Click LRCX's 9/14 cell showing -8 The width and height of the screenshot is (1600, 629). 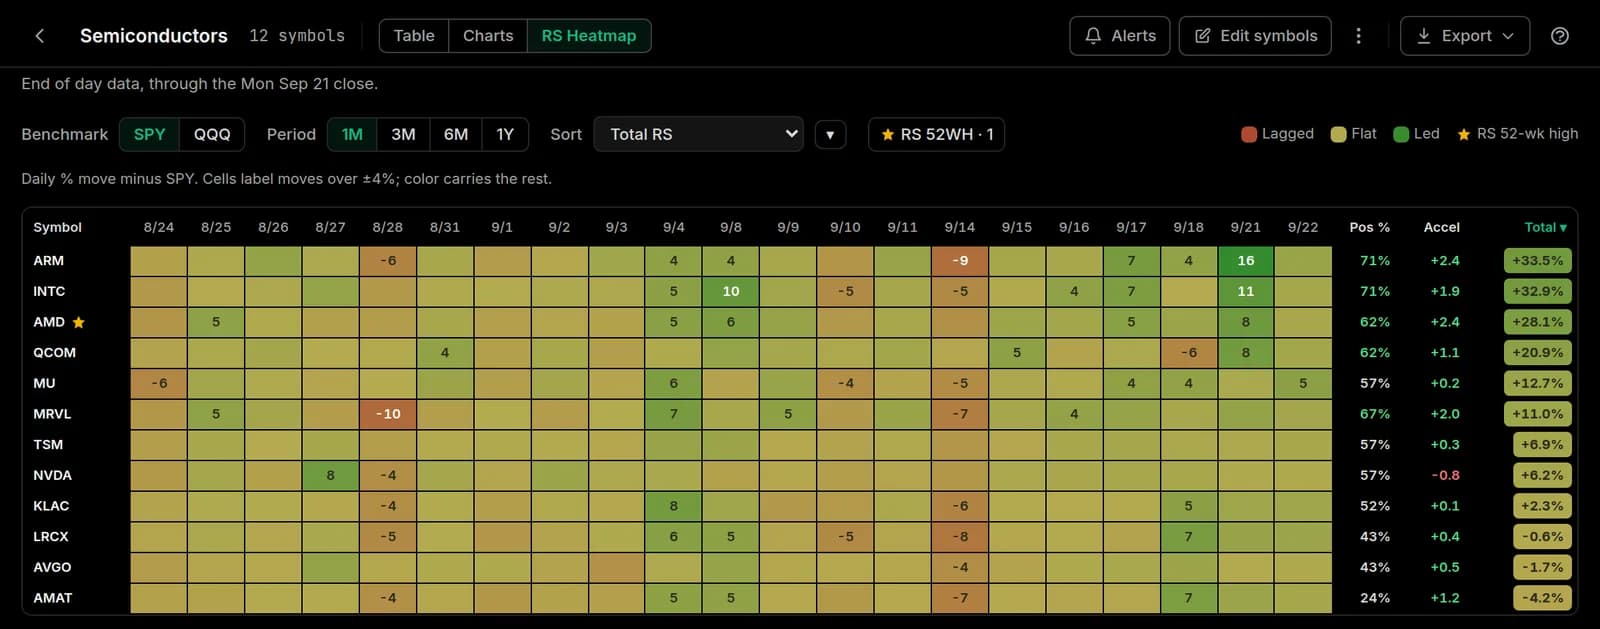[x=960, y=536]
